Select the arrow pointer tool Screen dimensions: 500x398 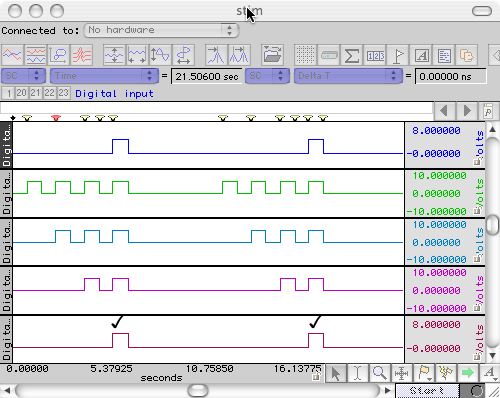coord(336,373)
